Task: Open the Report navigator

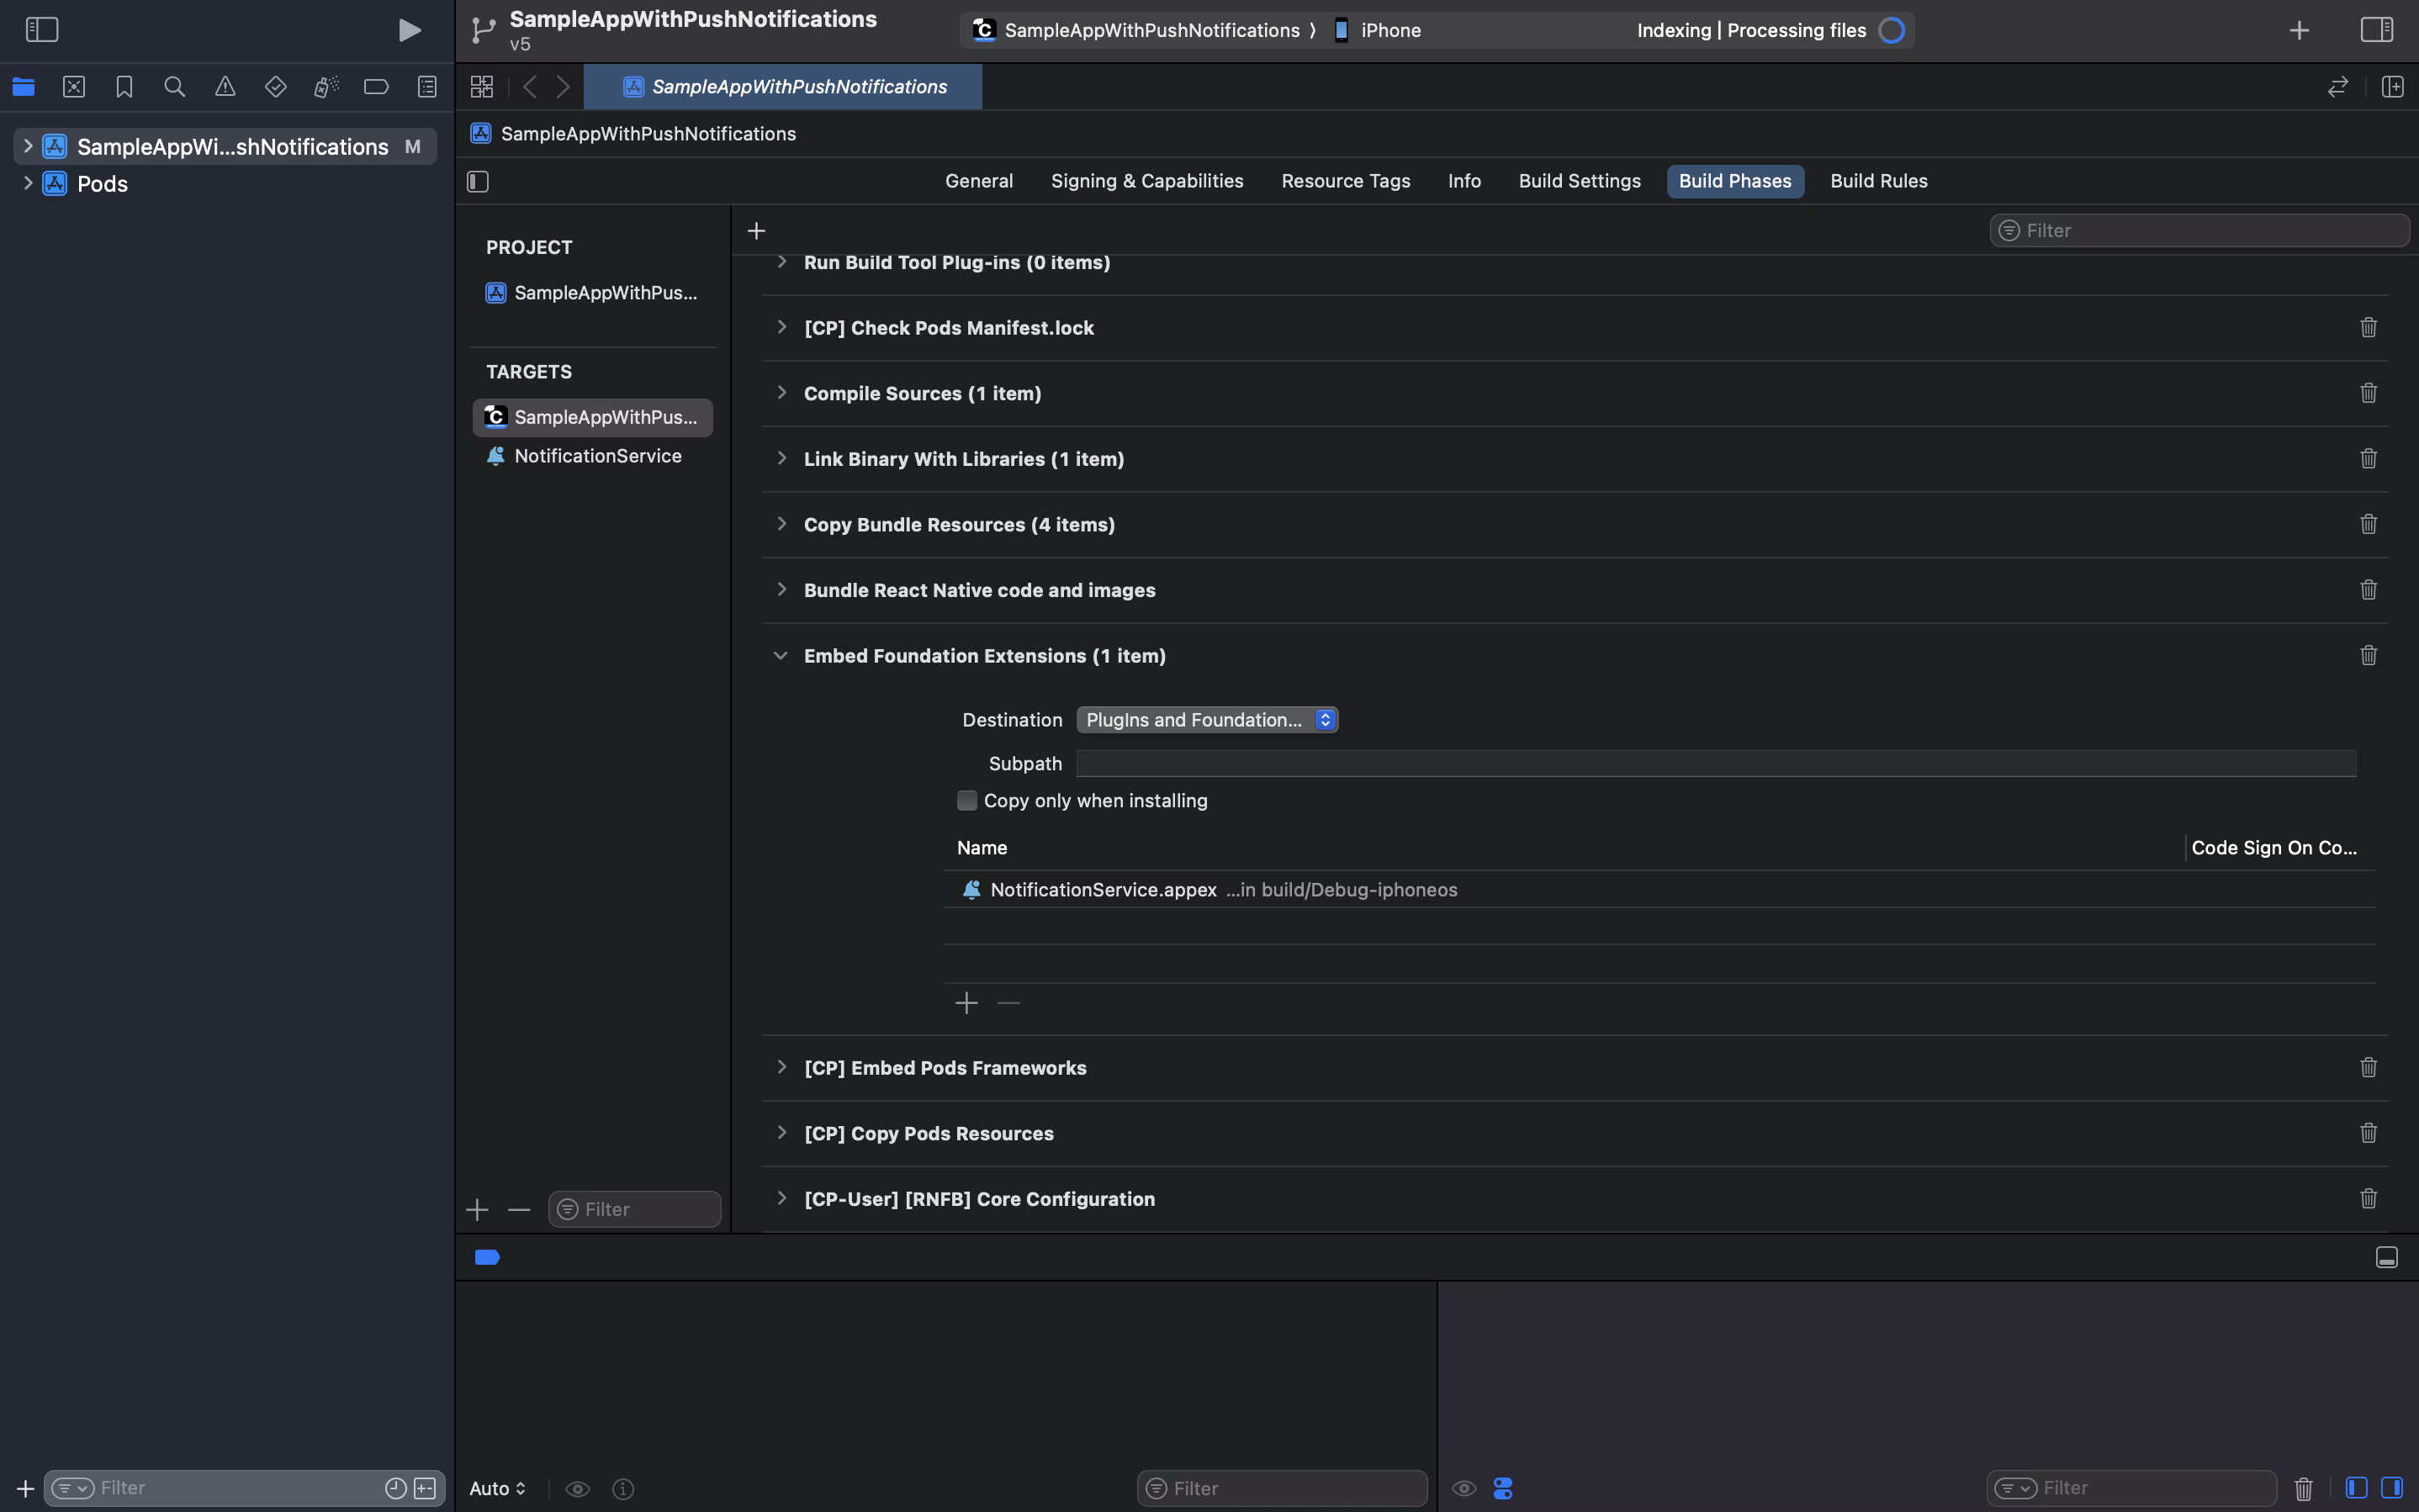Action: pyautogui.click(x=427, y=86)
